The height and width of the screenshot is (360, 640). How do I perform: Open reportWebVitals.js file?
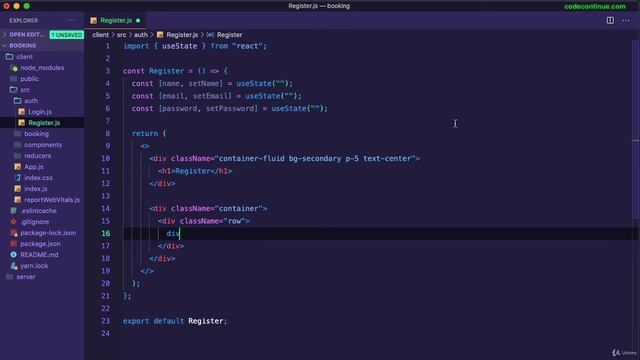tap(52, 200)
